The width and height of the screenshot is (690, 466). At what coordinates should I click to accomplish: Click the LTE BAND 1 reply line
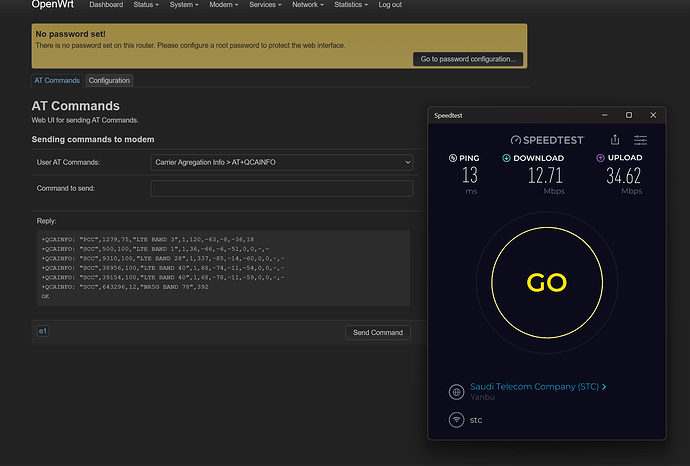(155, 249)
